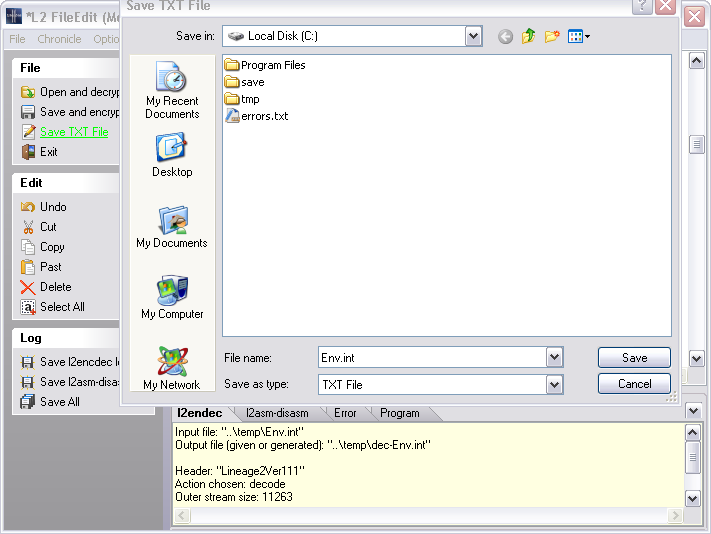This screenshot has height=534, width=711.
Task: Expand the Save in location dropdown
Action: point(473,36)
